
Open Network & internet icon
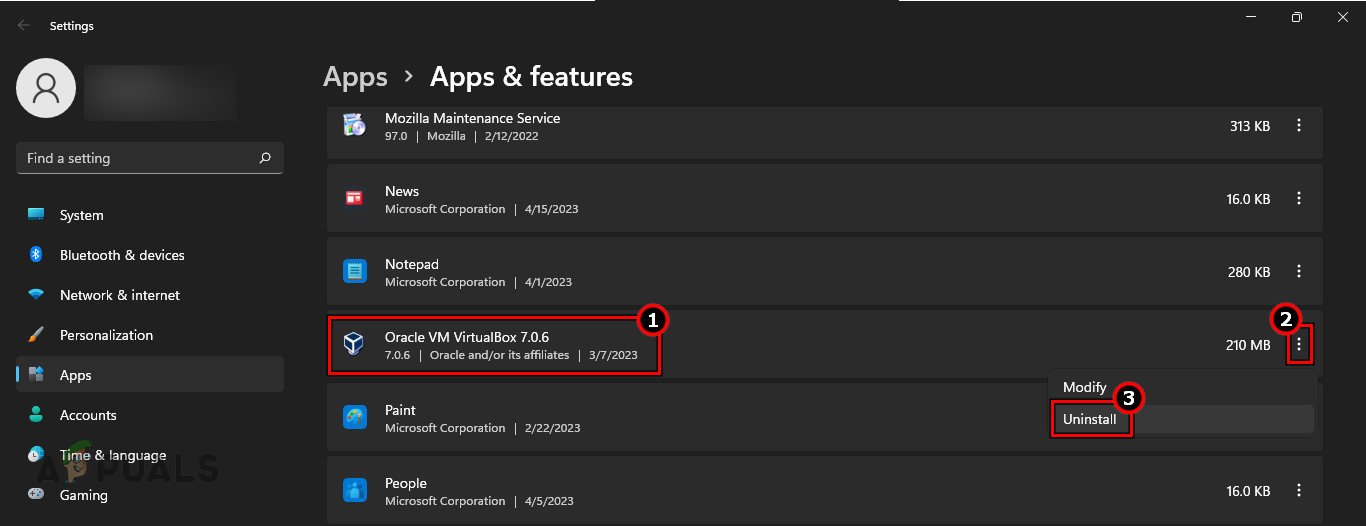click(36, 295)
